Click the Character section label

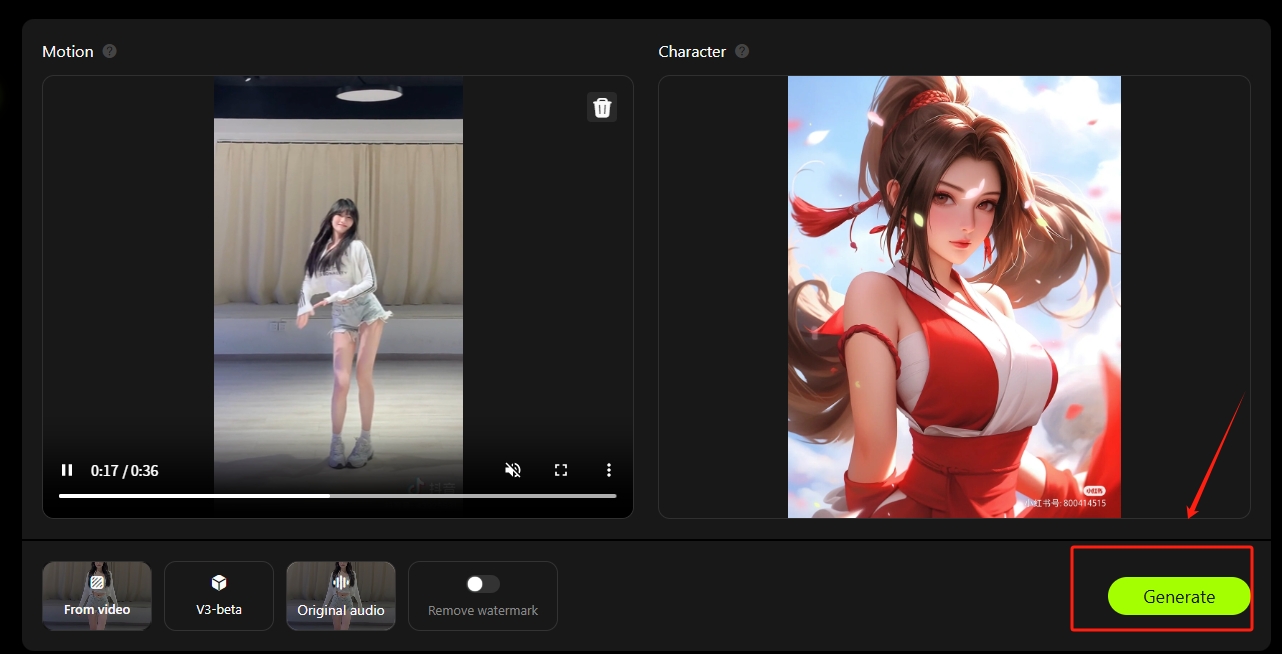692,51
